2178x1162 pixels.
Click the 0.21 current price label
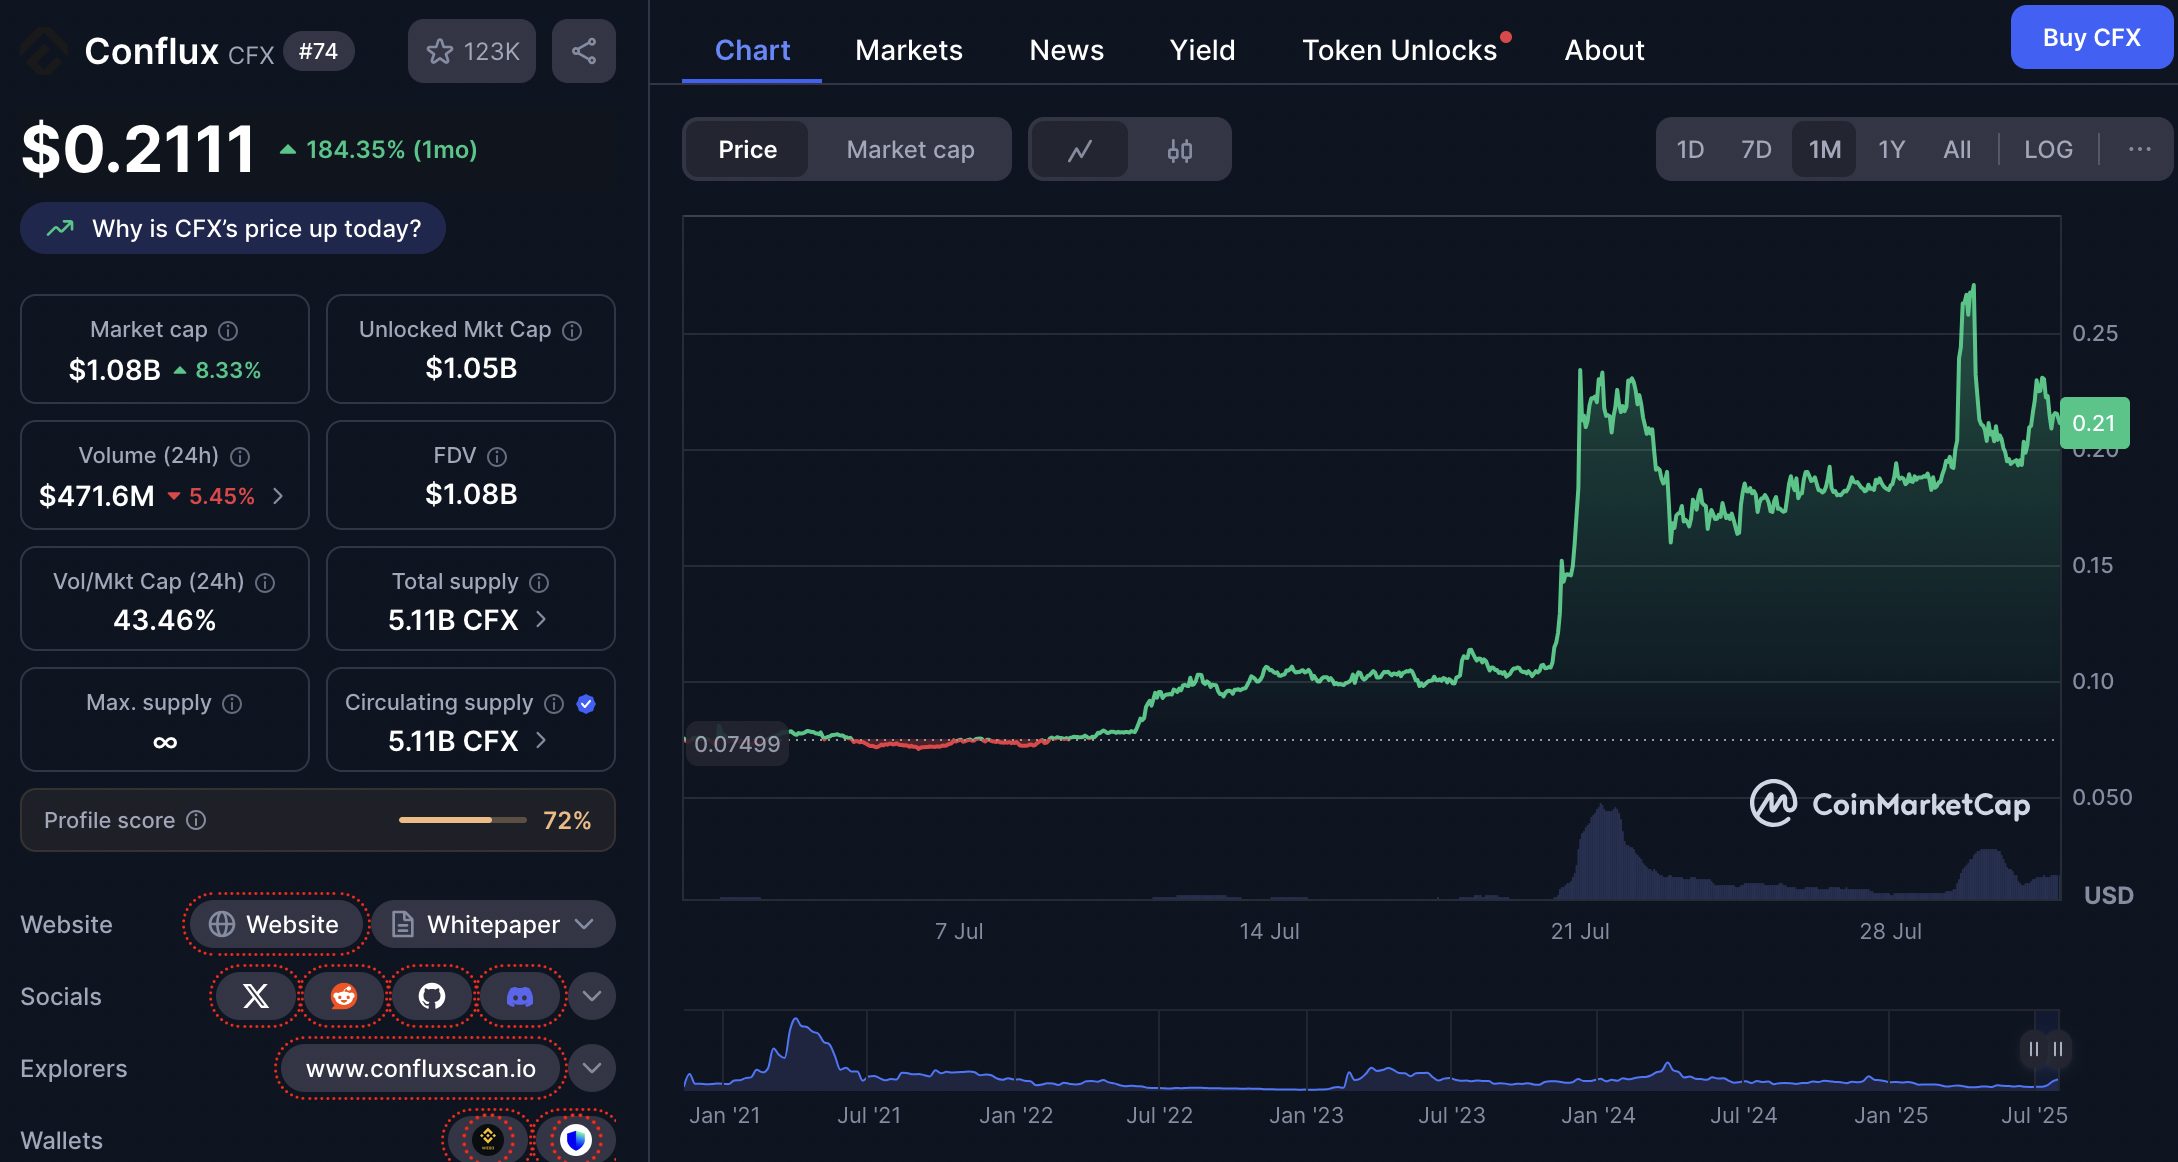pos(2094,423)
